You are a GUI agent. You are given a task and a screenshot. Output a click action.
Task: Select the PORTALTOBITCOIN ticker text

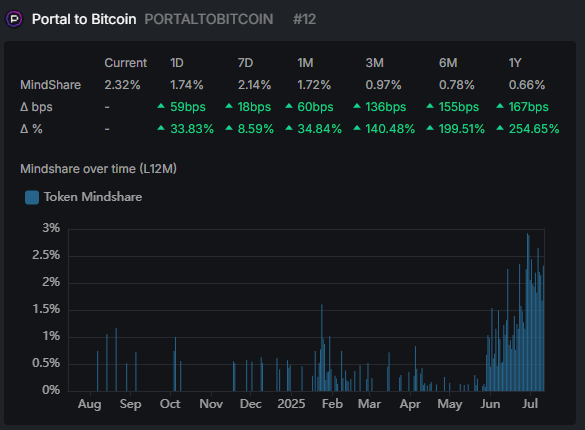[x=209, y=19]
